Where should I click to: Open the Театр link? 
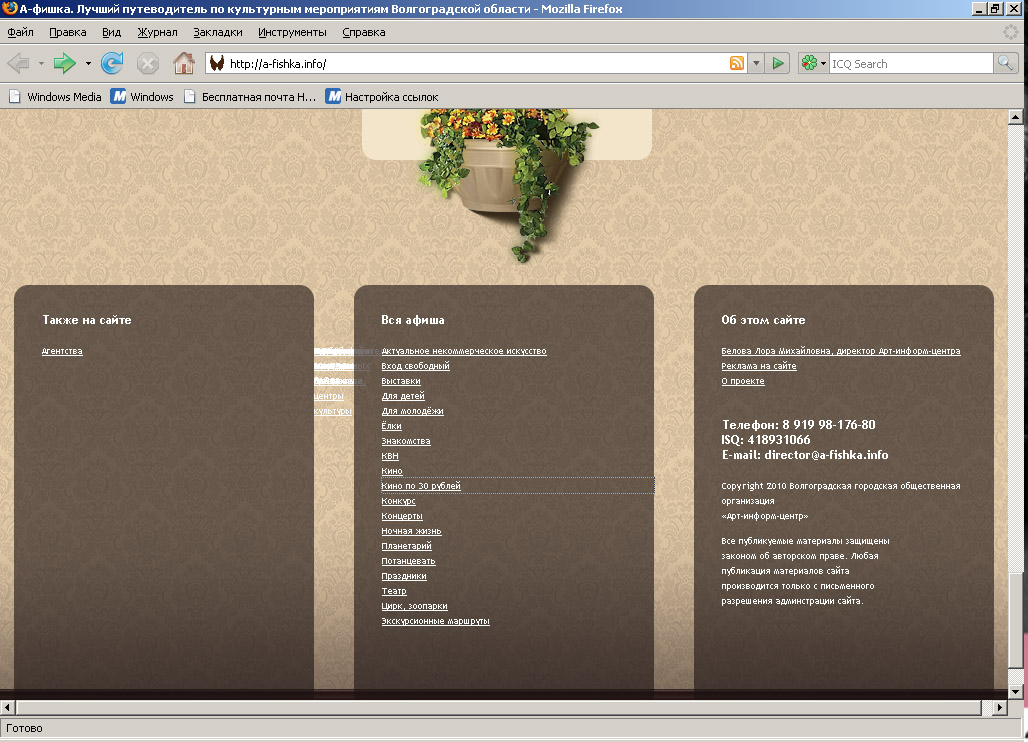(394, 591)
